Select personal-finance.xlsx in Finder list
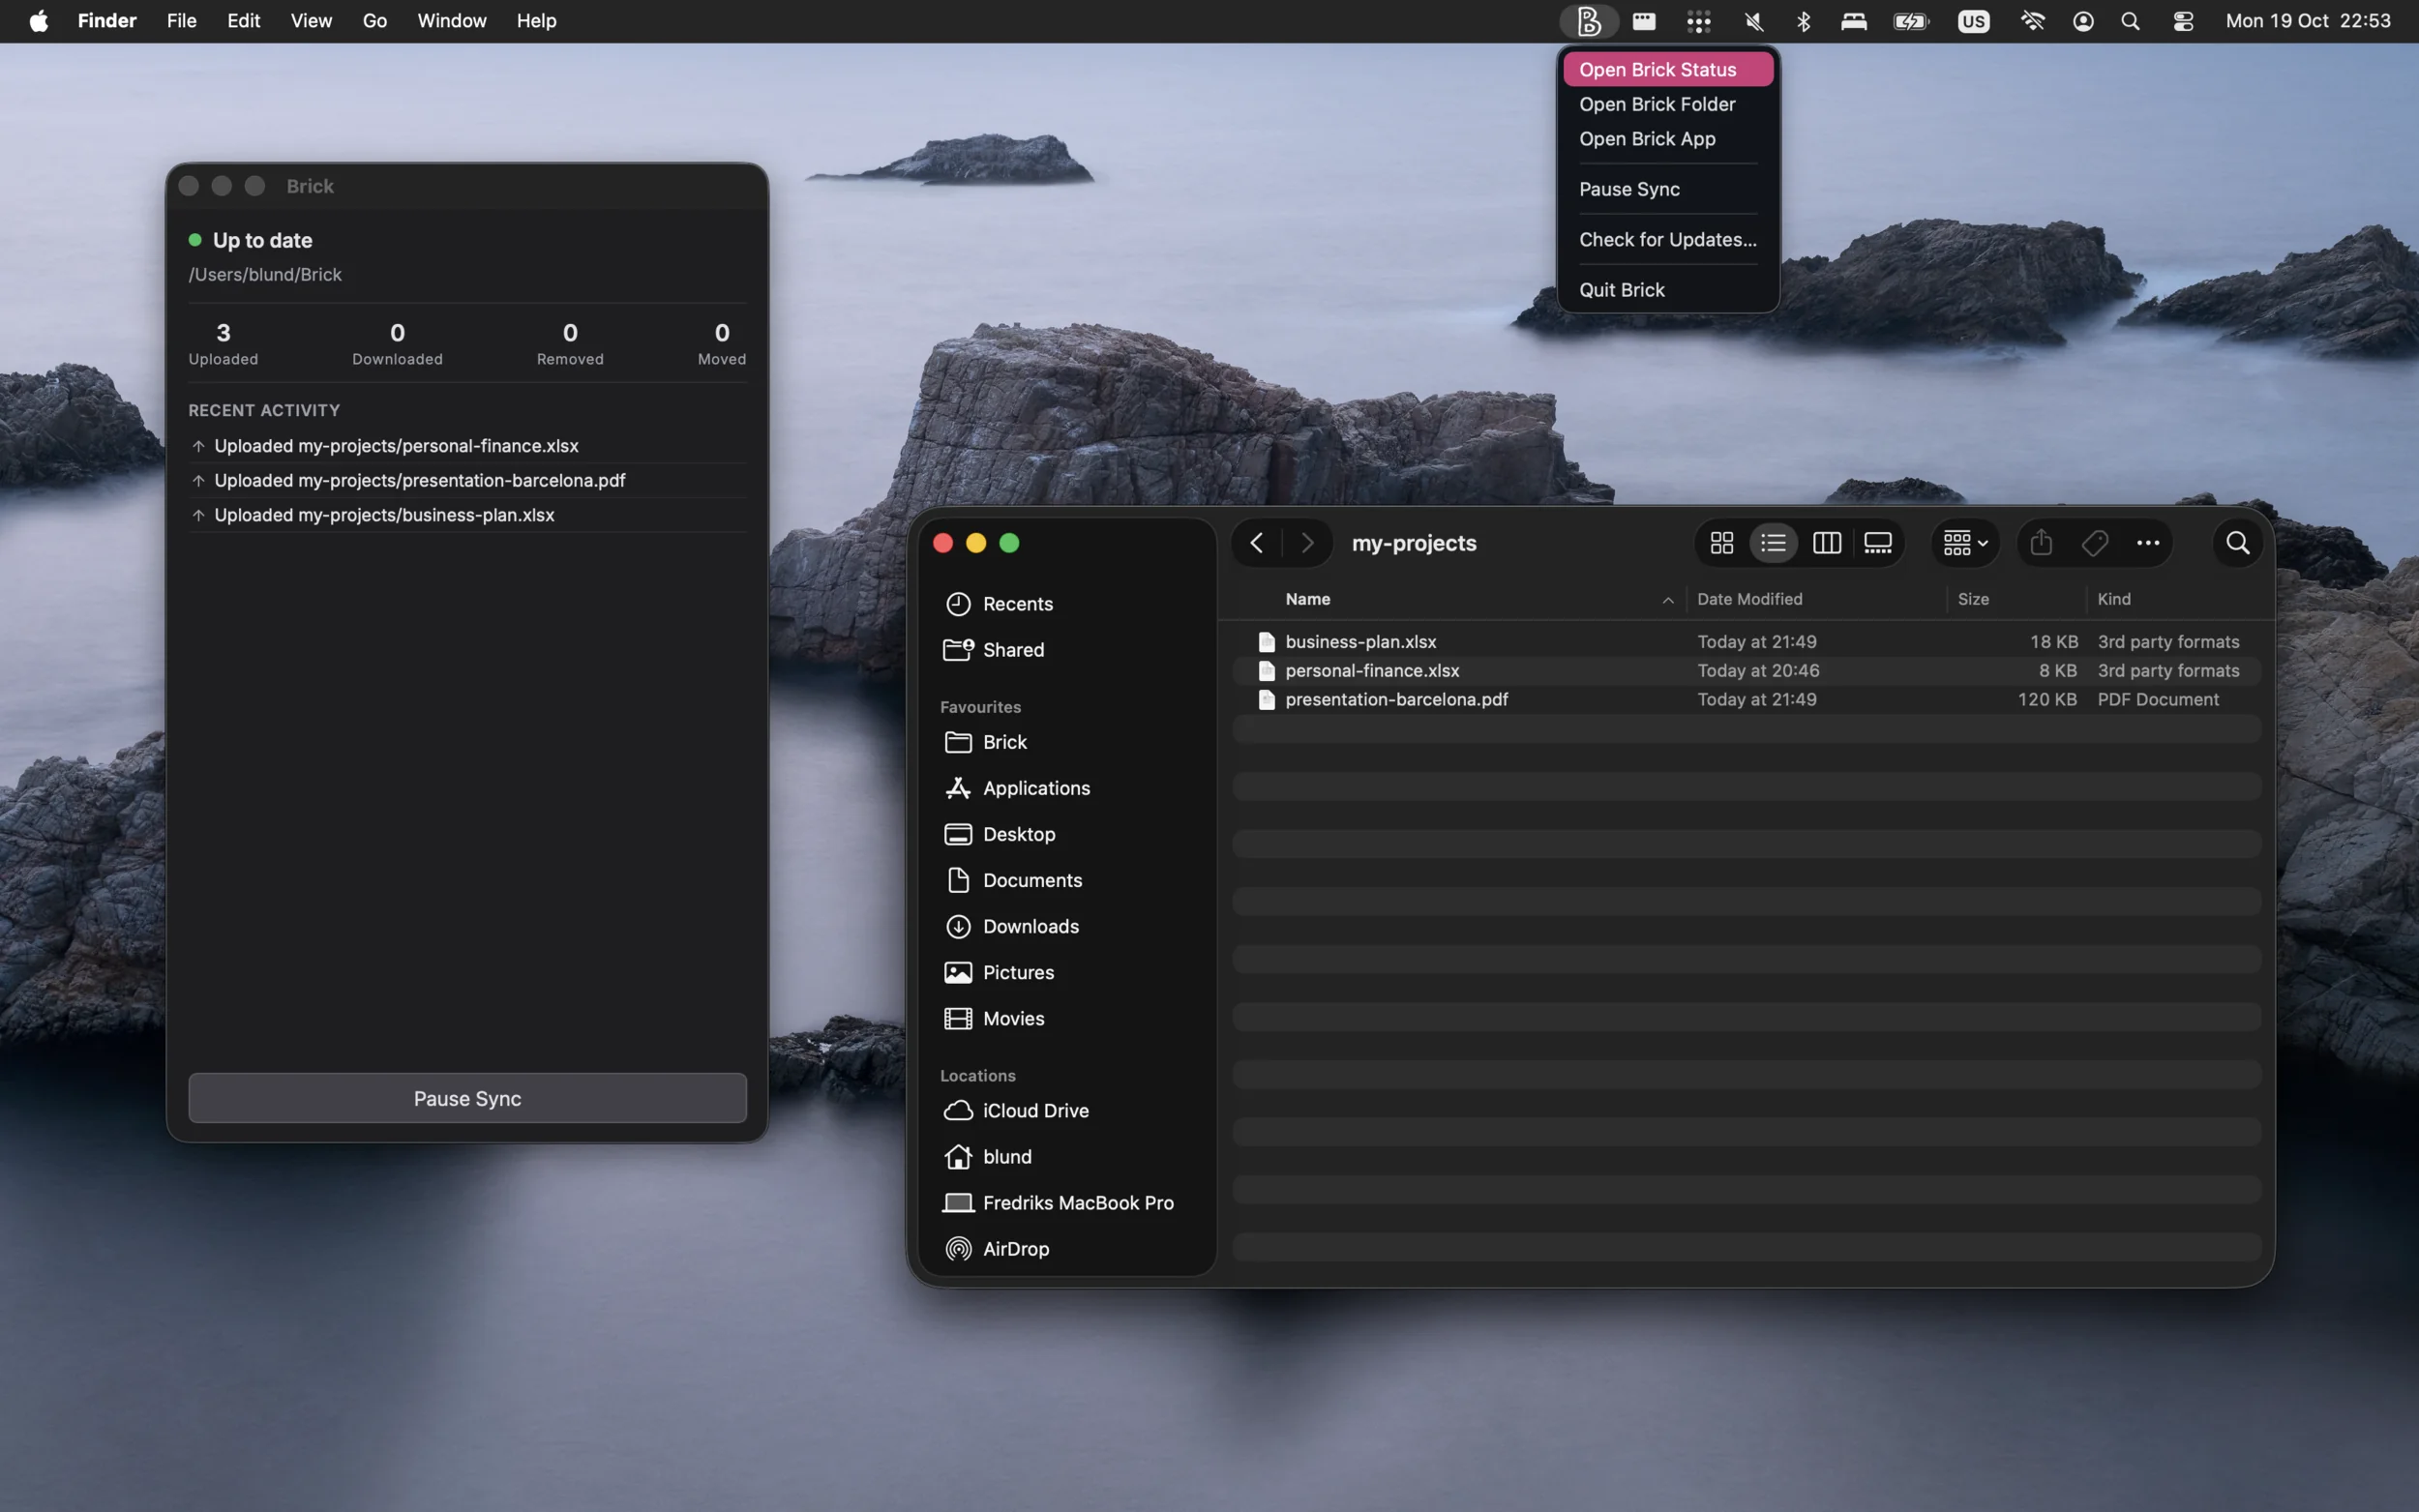 pyautogui.click(x=1746, y=671)
